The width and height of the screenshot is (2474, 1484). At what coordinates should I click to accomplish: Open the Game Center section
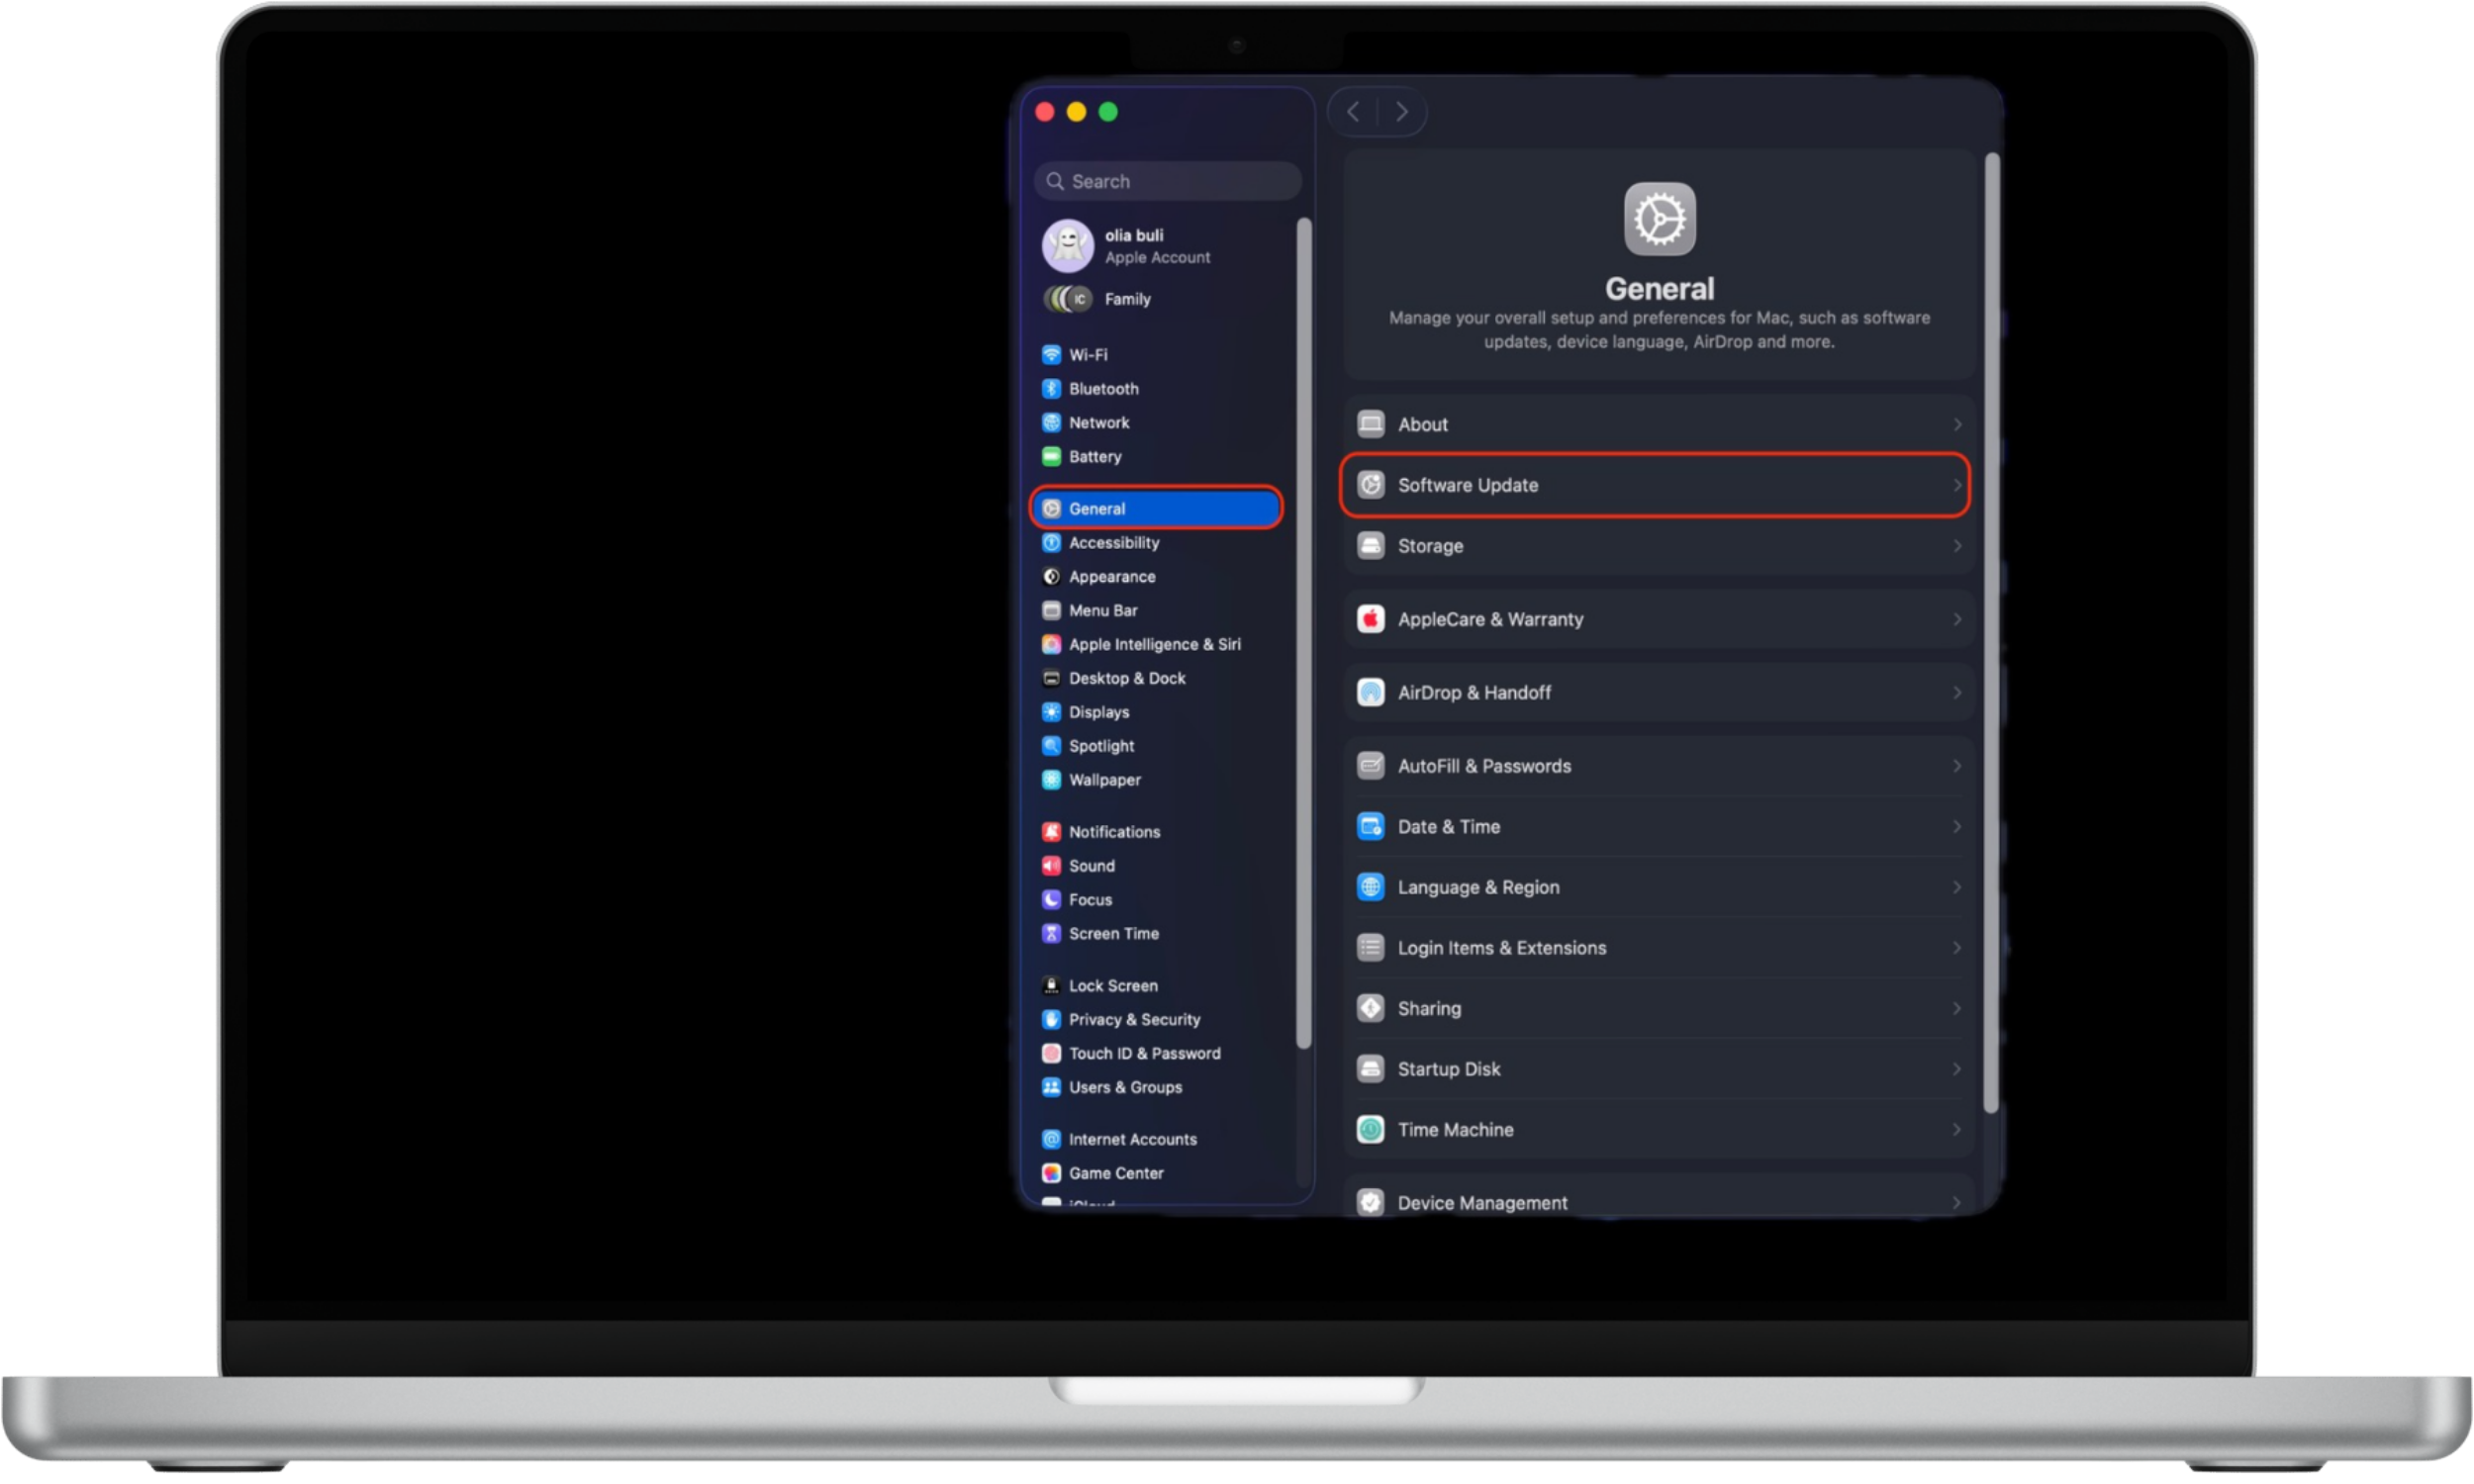tap(1116, 1173)
